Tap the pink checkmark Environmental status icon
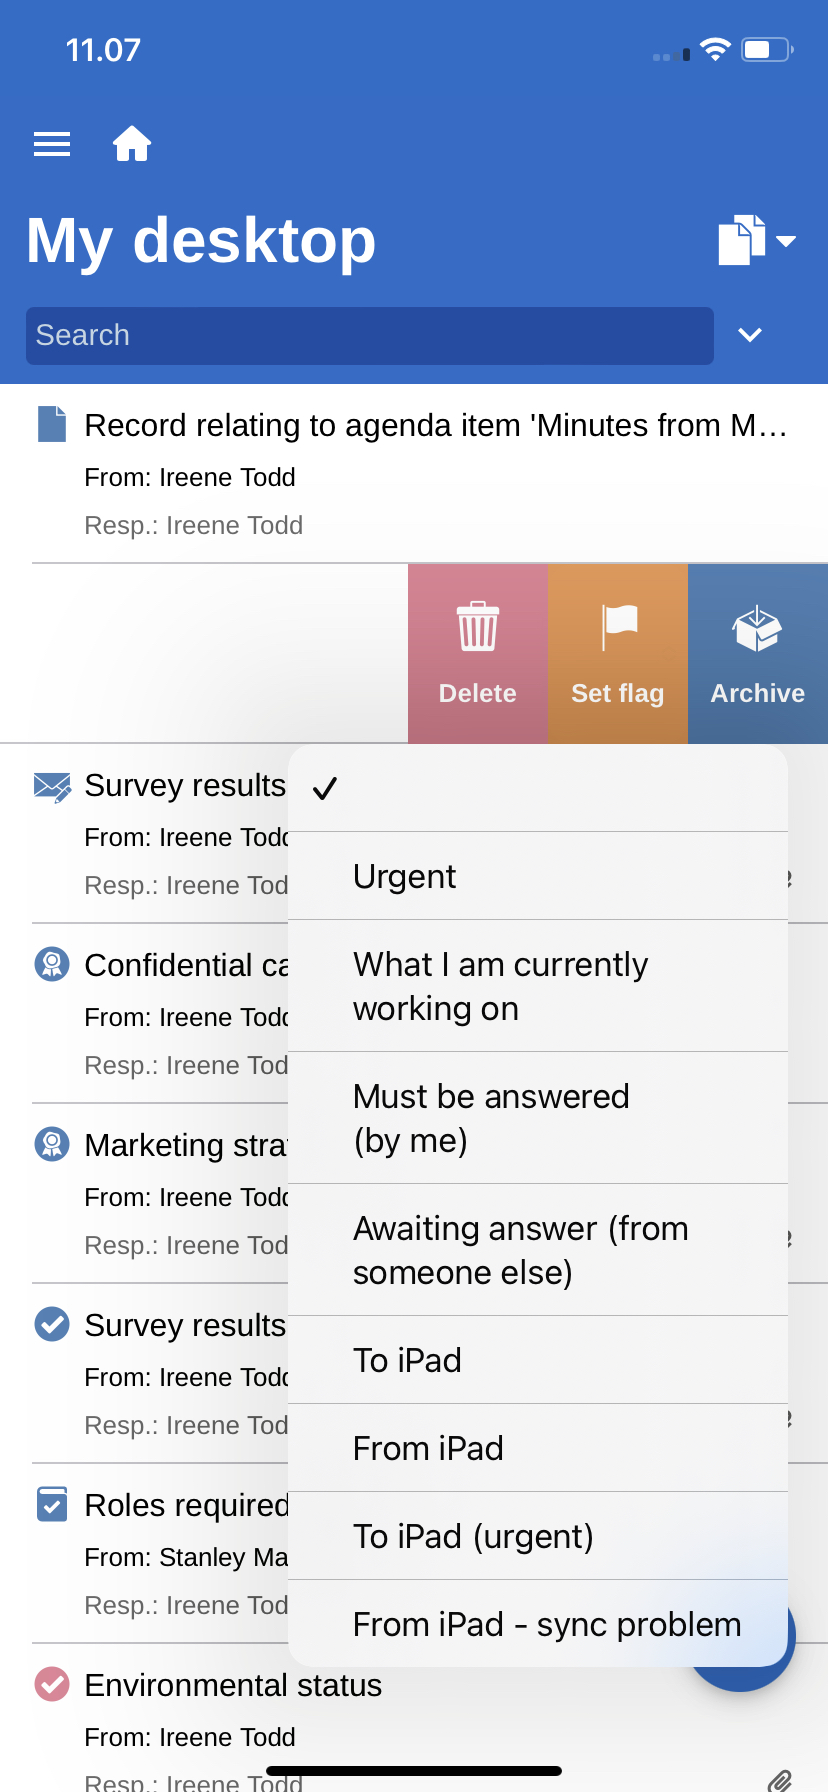828x1792 pixels. point(52,1685)
